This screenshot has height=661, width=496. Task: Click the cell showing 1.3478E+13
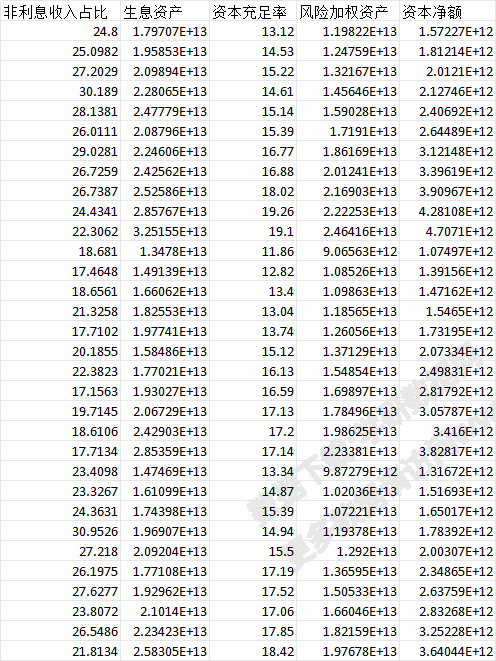click(165, 252)
